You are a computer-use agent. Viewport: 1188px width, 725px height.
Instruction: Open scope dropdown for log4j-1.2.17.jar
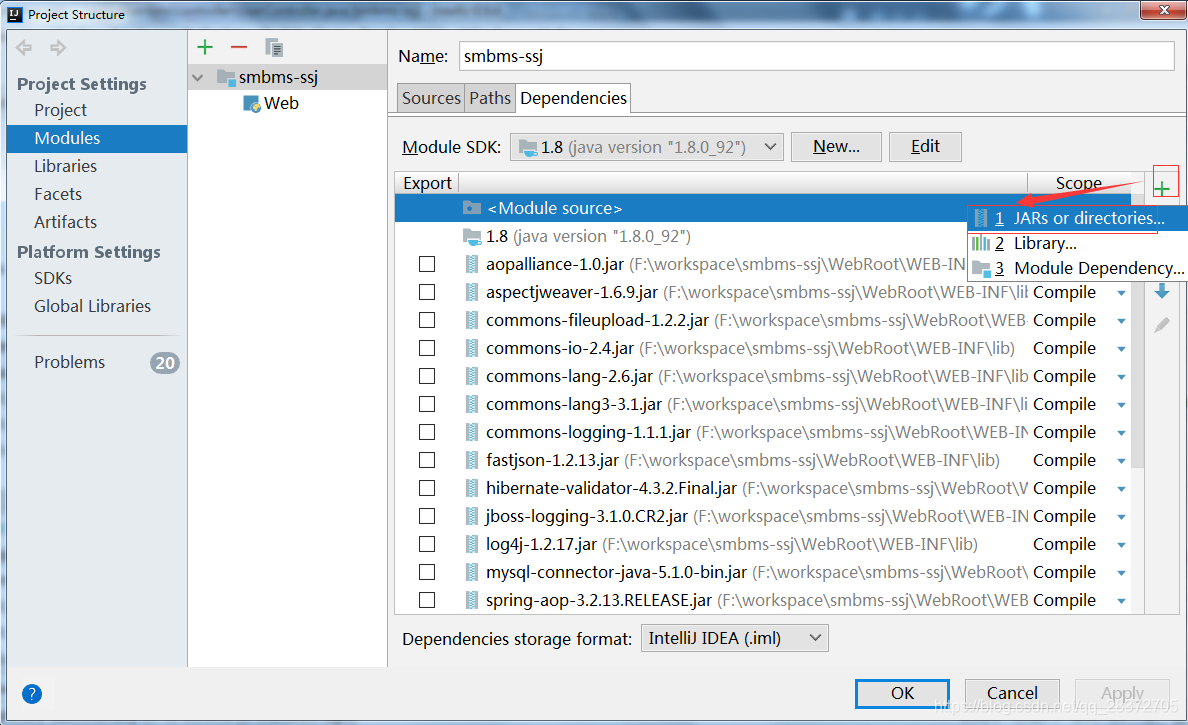pyautogui.click(x=1121, y=545)
